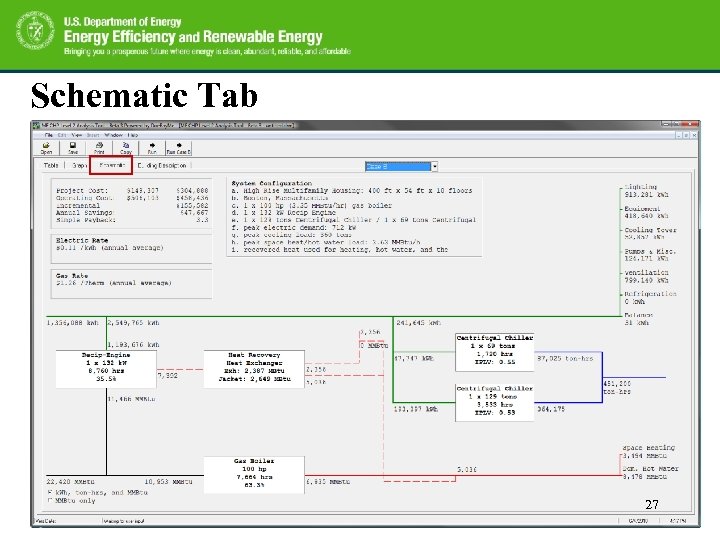
Task: Click the Gas Boiler box in schematic
Action: tap(254, 475)
